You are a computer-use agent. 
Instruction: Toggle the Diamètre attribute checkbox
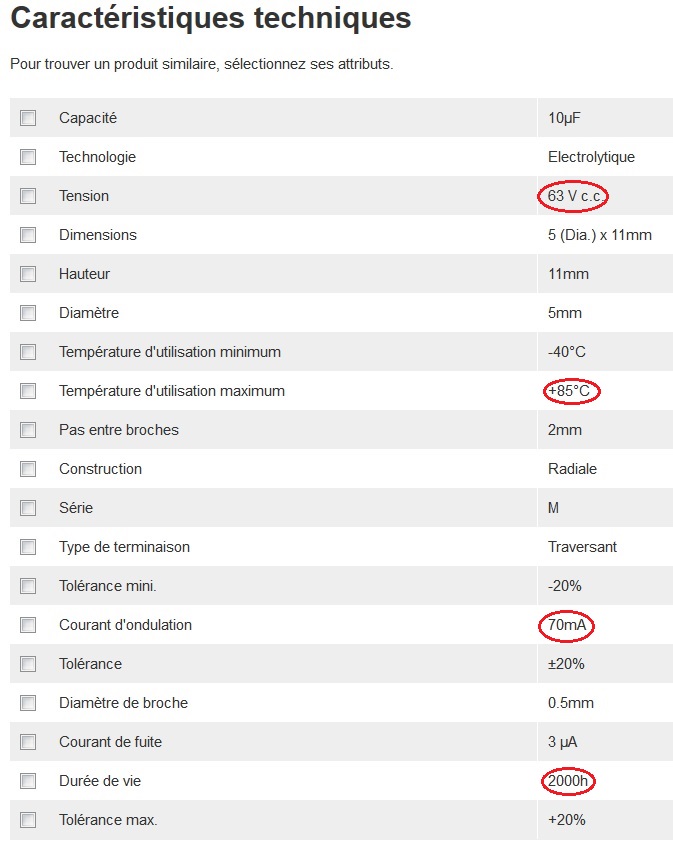[28, 313]
